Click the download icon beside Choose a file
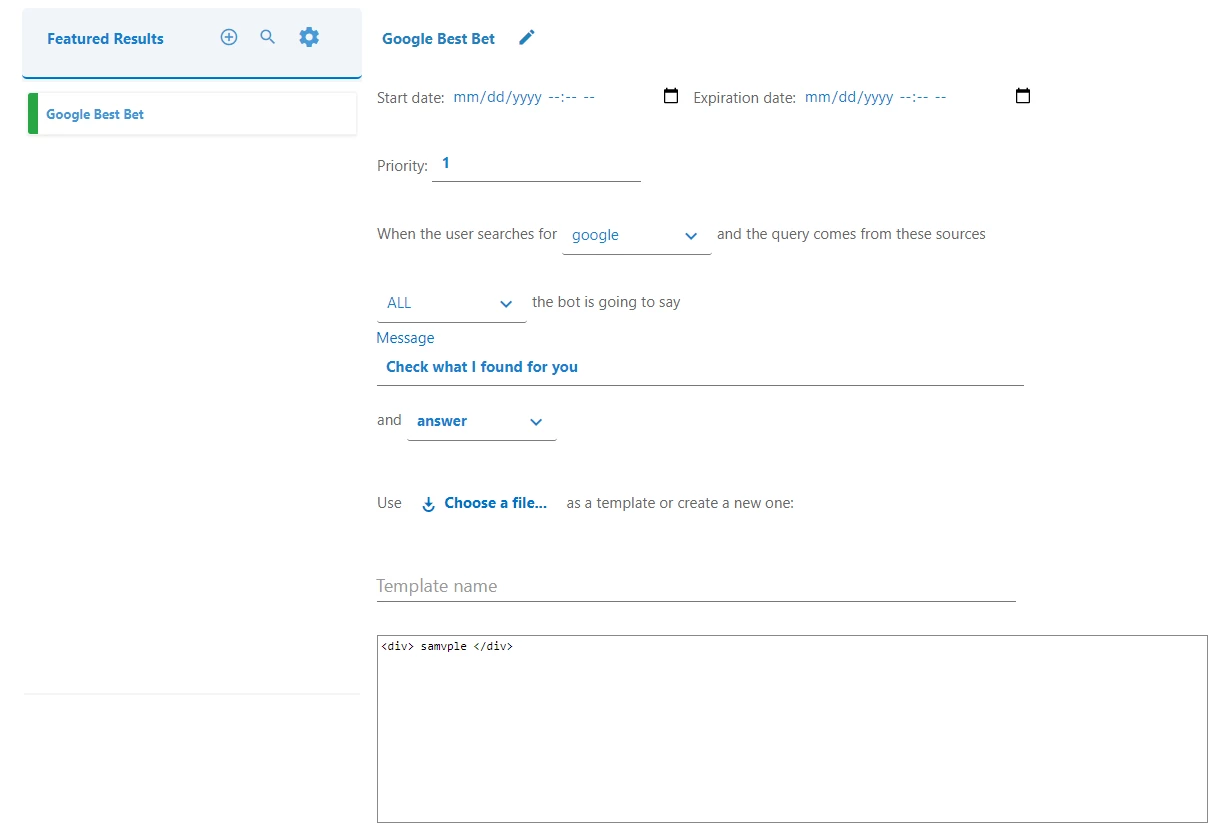Image resolution: width=1227 pixels, height=829 pixels. point(428,504)
